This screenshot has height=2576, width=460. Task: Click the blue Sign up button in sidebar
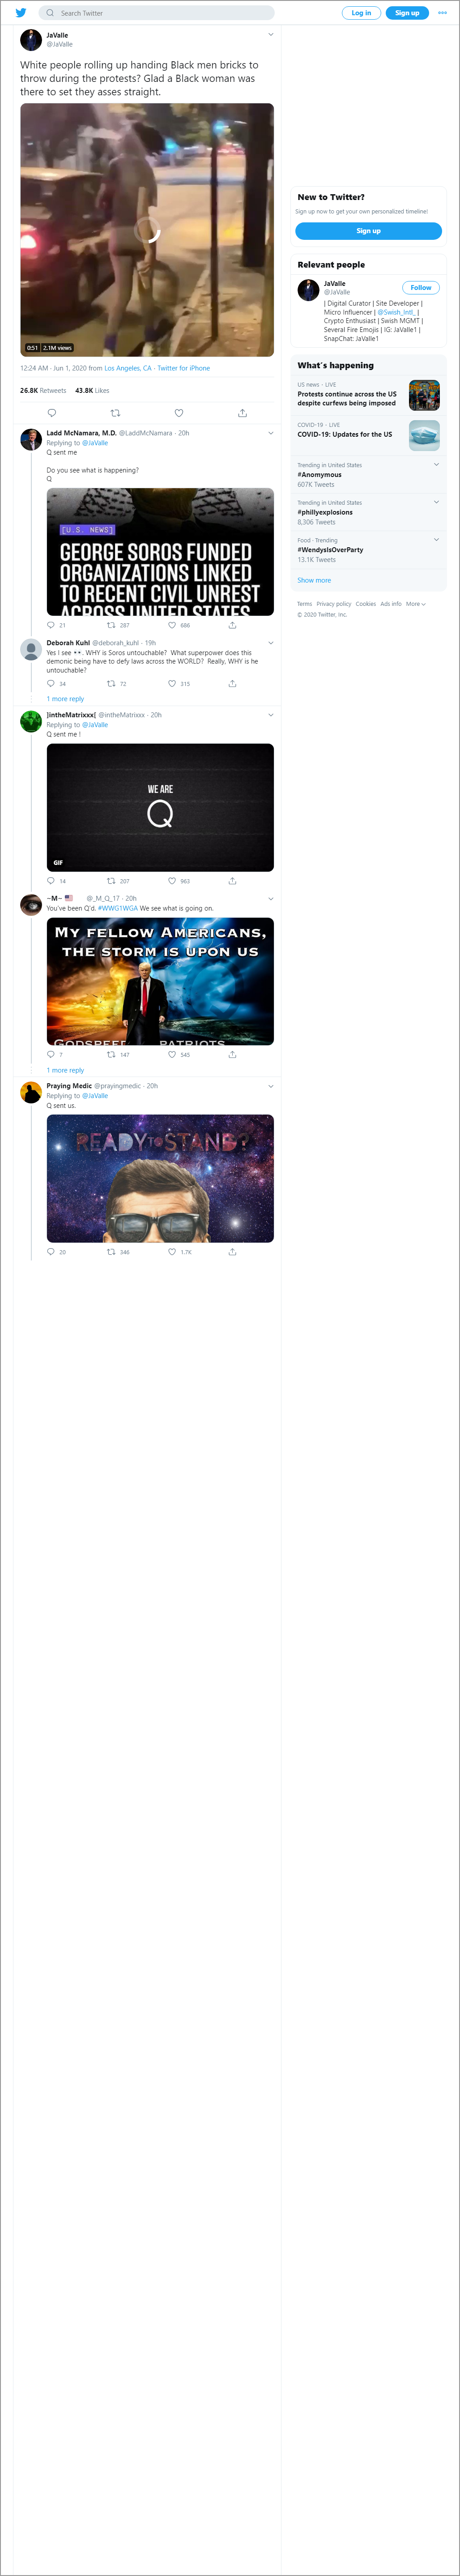pos(368,231)
